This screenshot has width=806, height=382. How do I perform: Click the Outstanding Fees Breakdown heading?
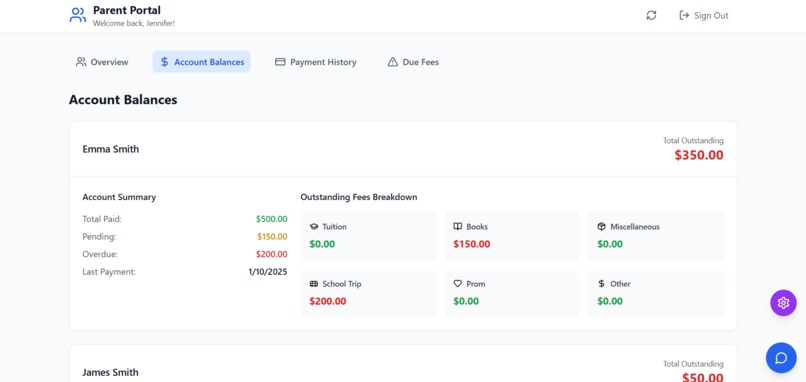(359, 197)
